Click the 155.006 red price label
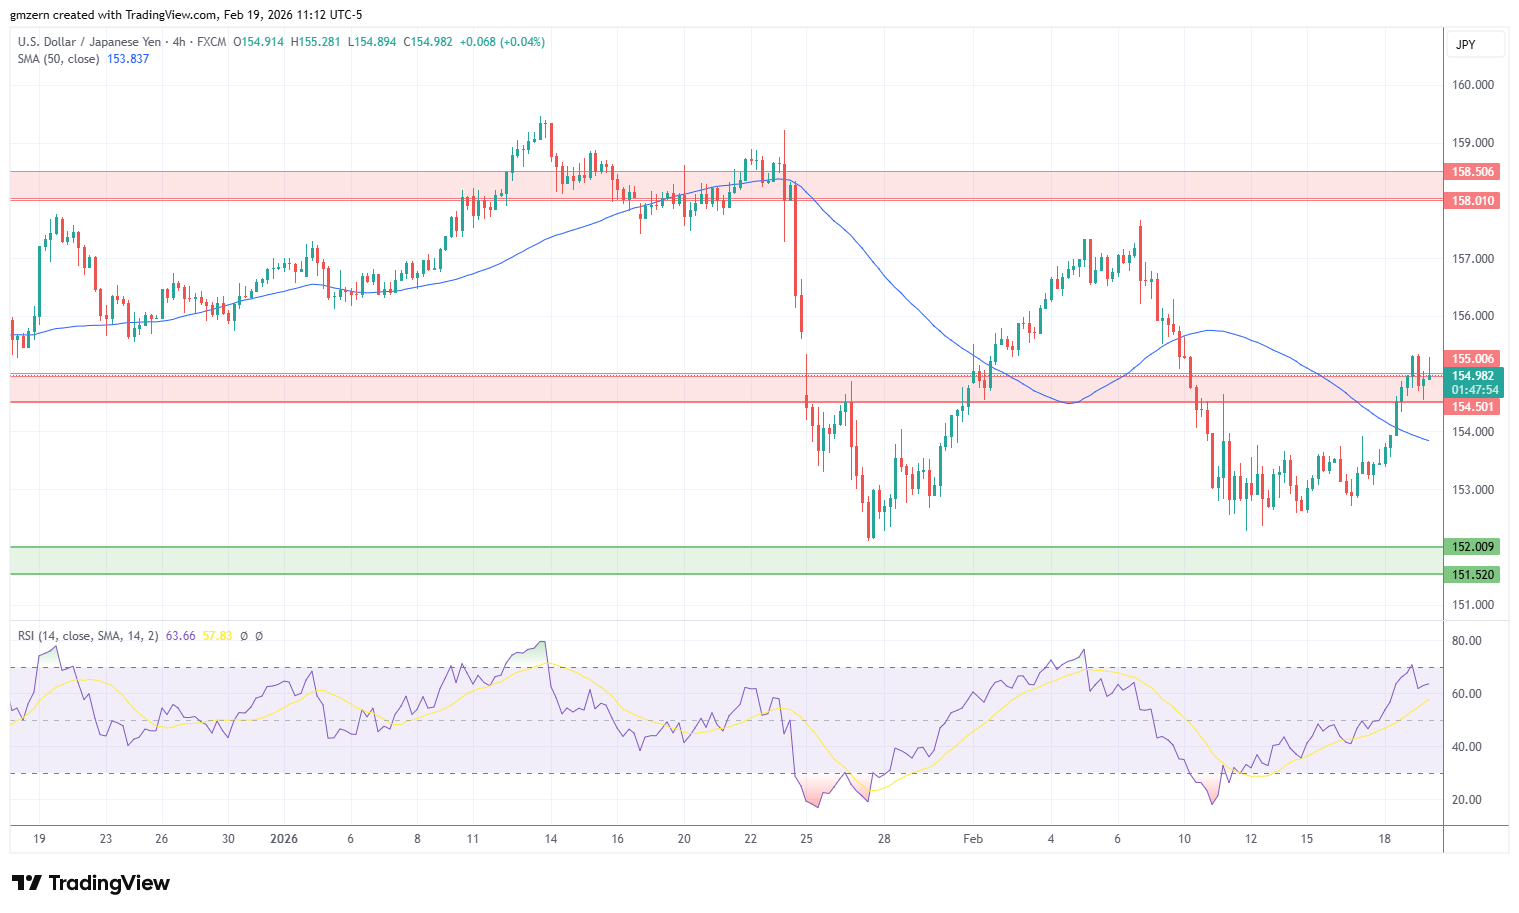 [x=1473, y=359]
